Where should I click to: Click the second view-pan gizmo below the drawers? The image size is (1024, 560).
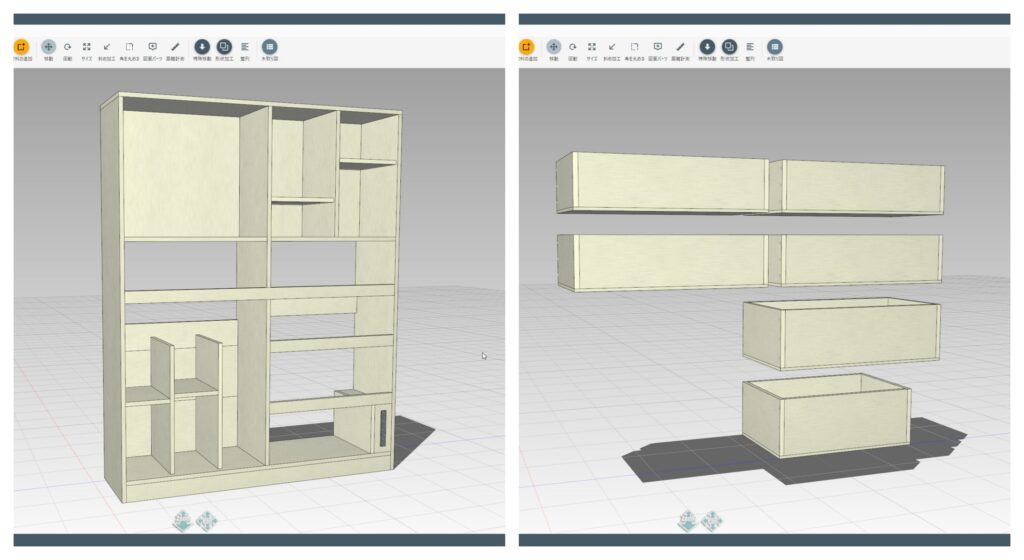pos(713,520)
